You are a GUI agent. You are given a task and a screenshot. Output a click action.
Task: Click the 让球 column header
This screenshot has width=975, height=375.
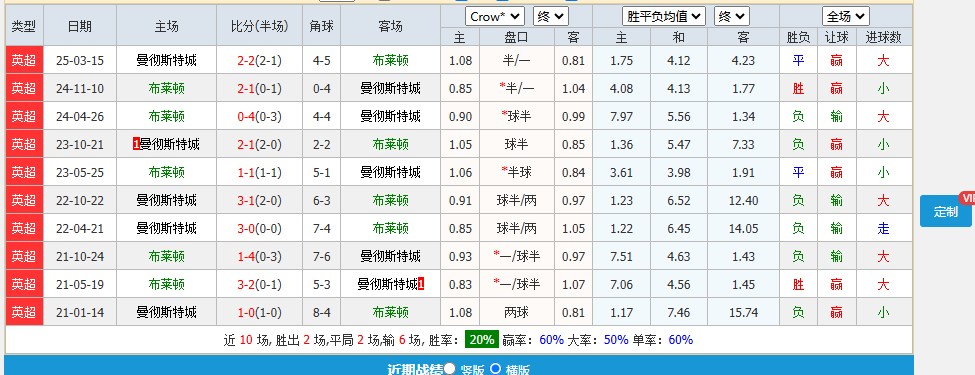[x=836, y=37]
